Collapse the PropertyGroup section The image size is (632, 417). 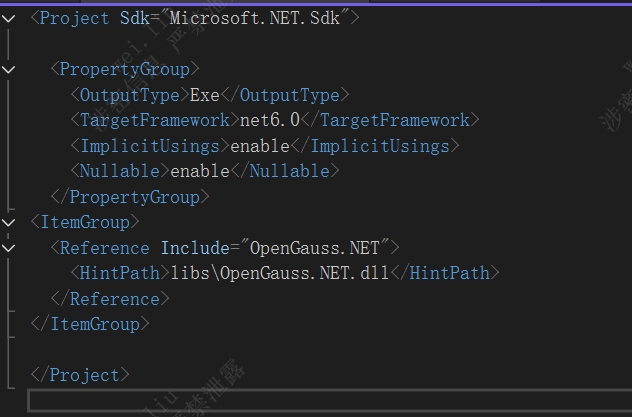(8, 70)
